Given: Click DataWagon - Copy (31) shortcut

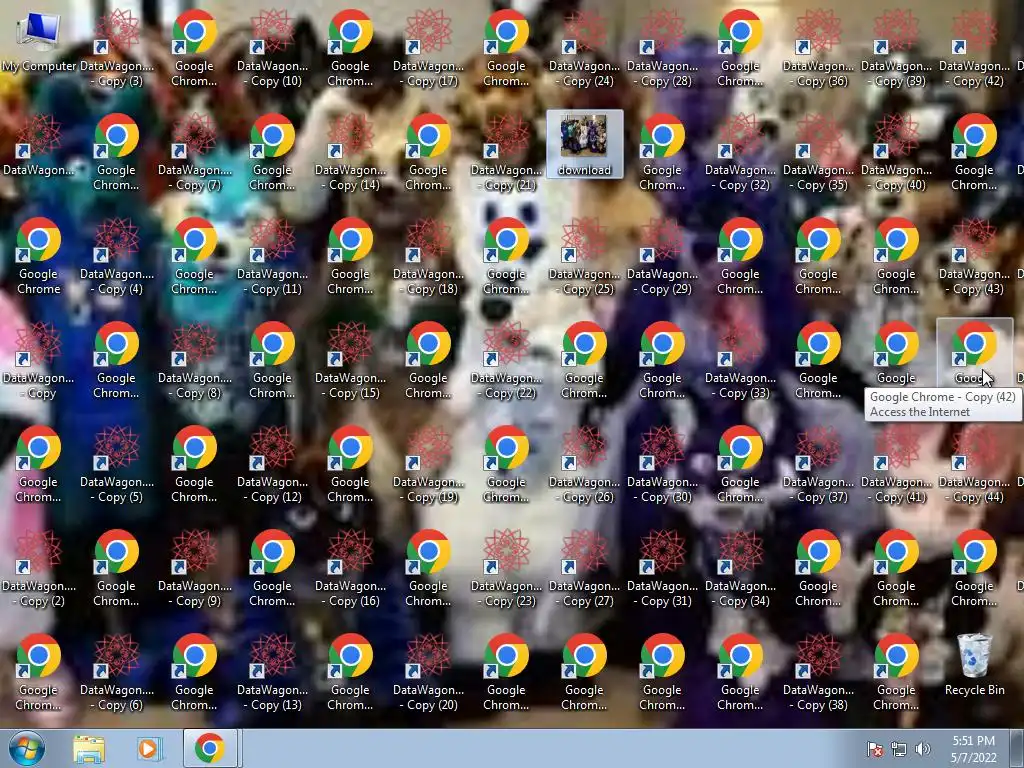Looking at the screenshot, I should [x=663, y=566].
